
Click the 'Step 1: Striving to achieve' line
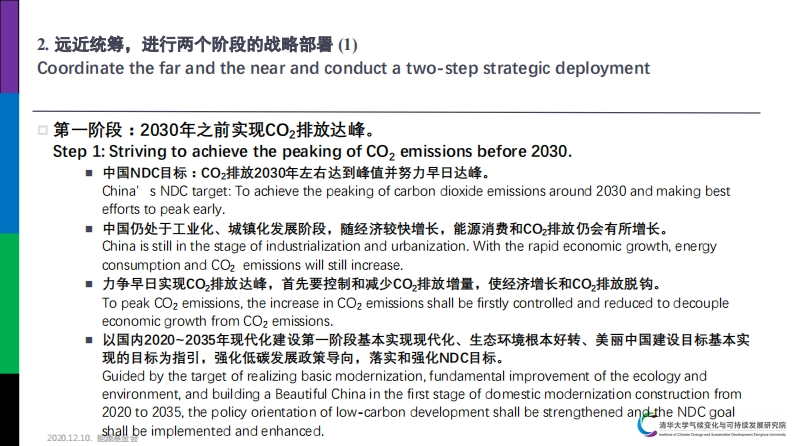click(x=312, y=152)
